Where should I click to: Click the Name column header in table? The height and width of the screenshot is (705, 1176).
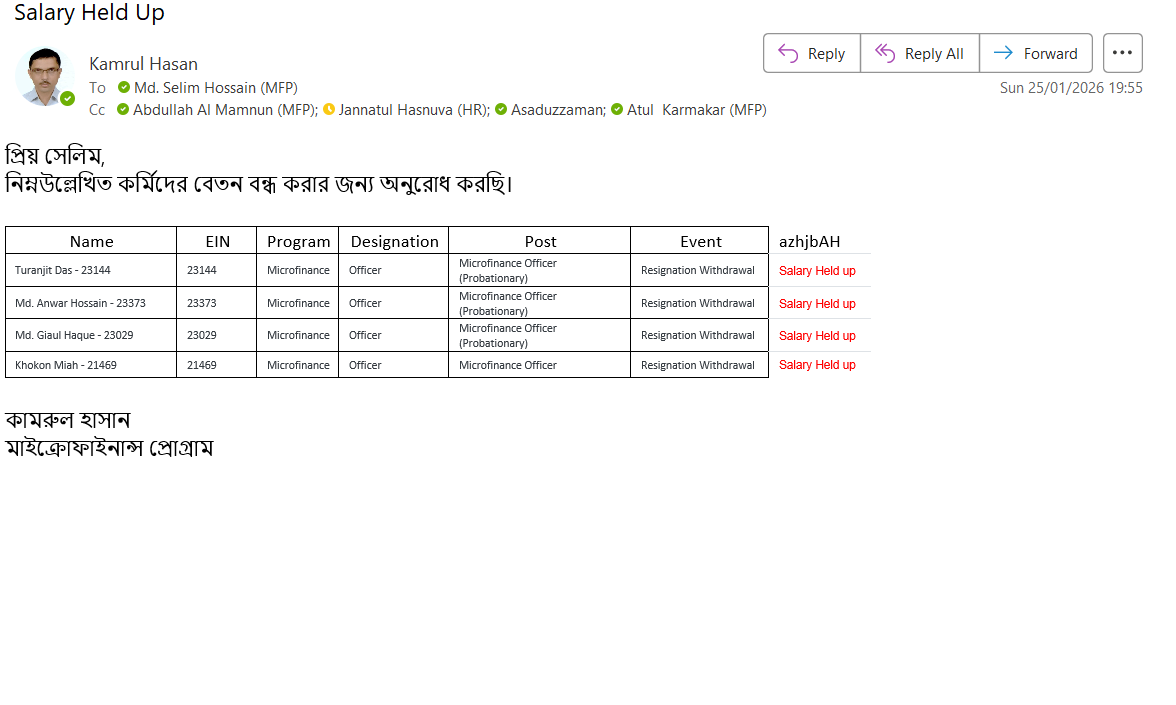(91, 241)
